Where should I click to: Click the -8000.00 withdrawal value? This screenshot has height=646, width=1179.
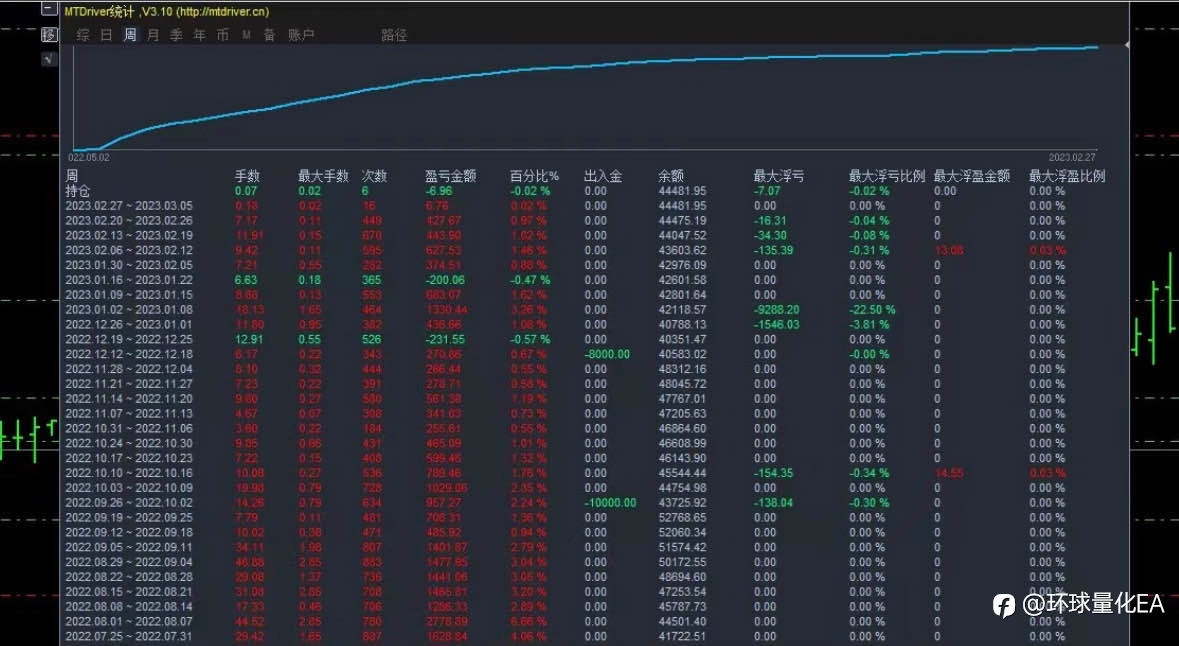pyautogui.click(x=607, y=354)
